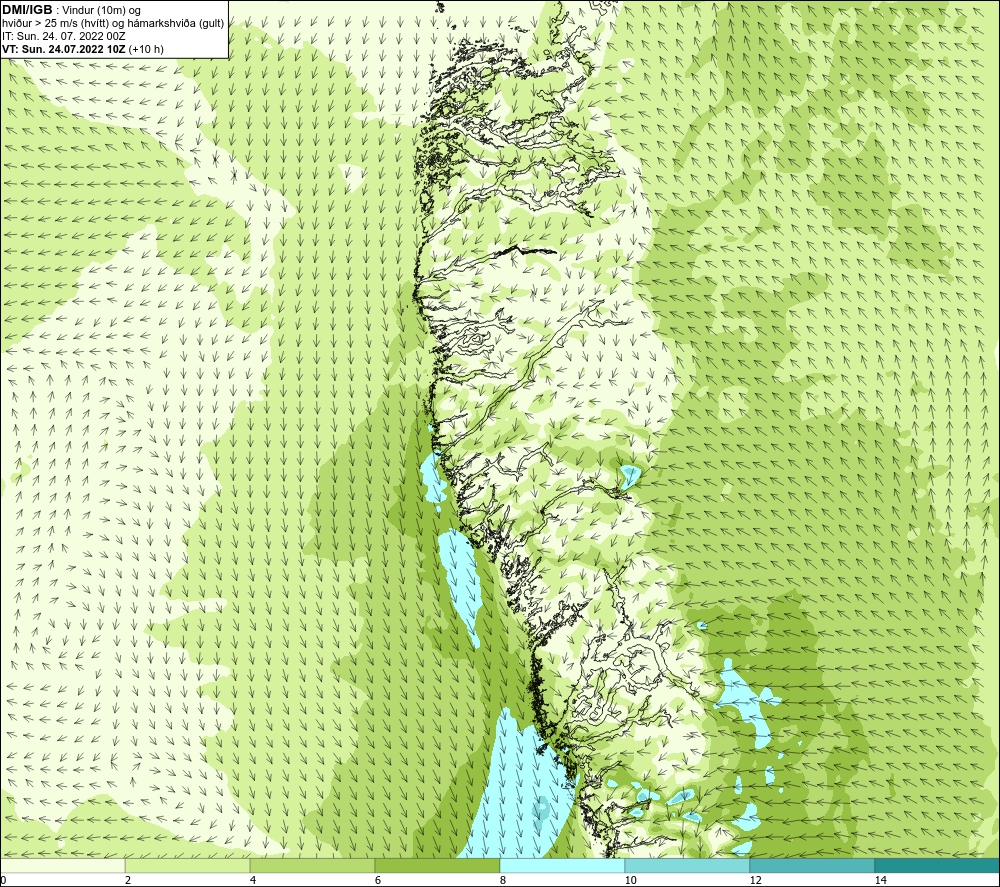
Task: Click the legend label '8'
Action: [503, 880]
